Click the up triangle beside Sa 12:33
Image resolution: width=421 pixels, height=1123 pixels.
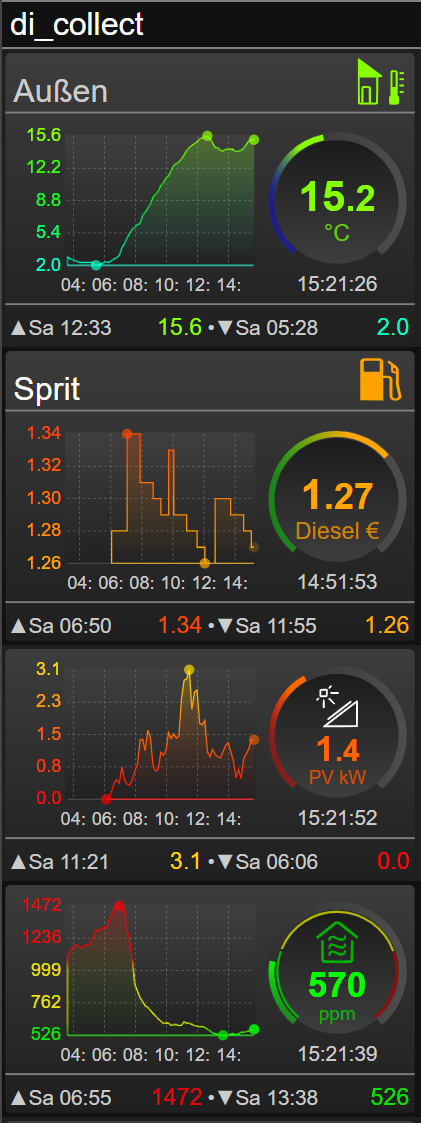[x=19, y=329]
